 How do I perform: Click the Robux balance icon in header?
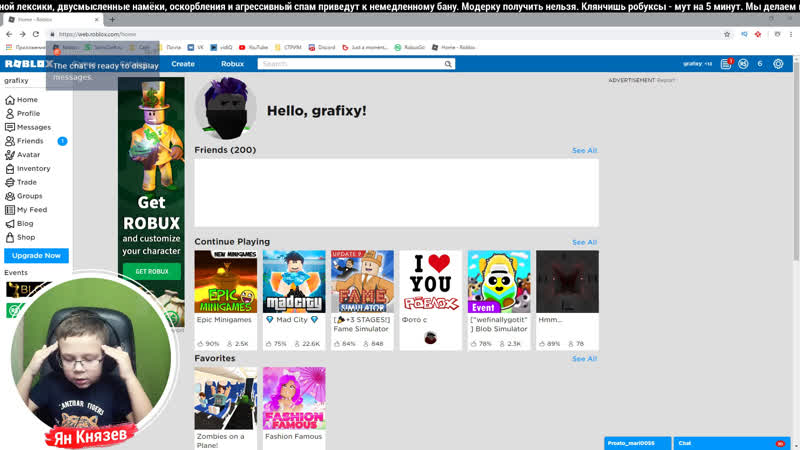coord(743,64)
